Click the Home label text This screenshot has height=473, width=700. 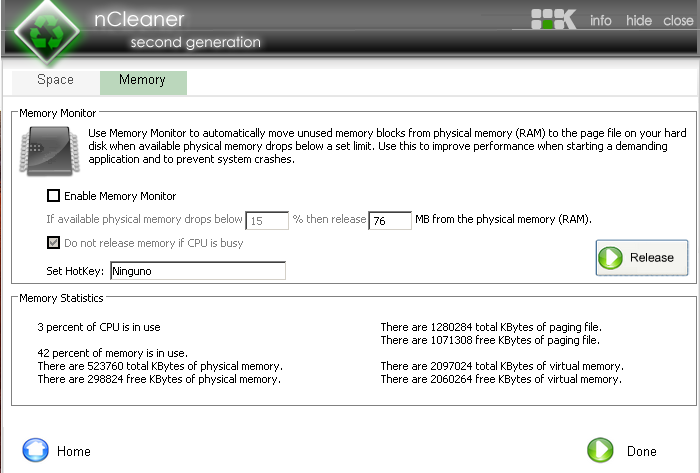[74, 451]
